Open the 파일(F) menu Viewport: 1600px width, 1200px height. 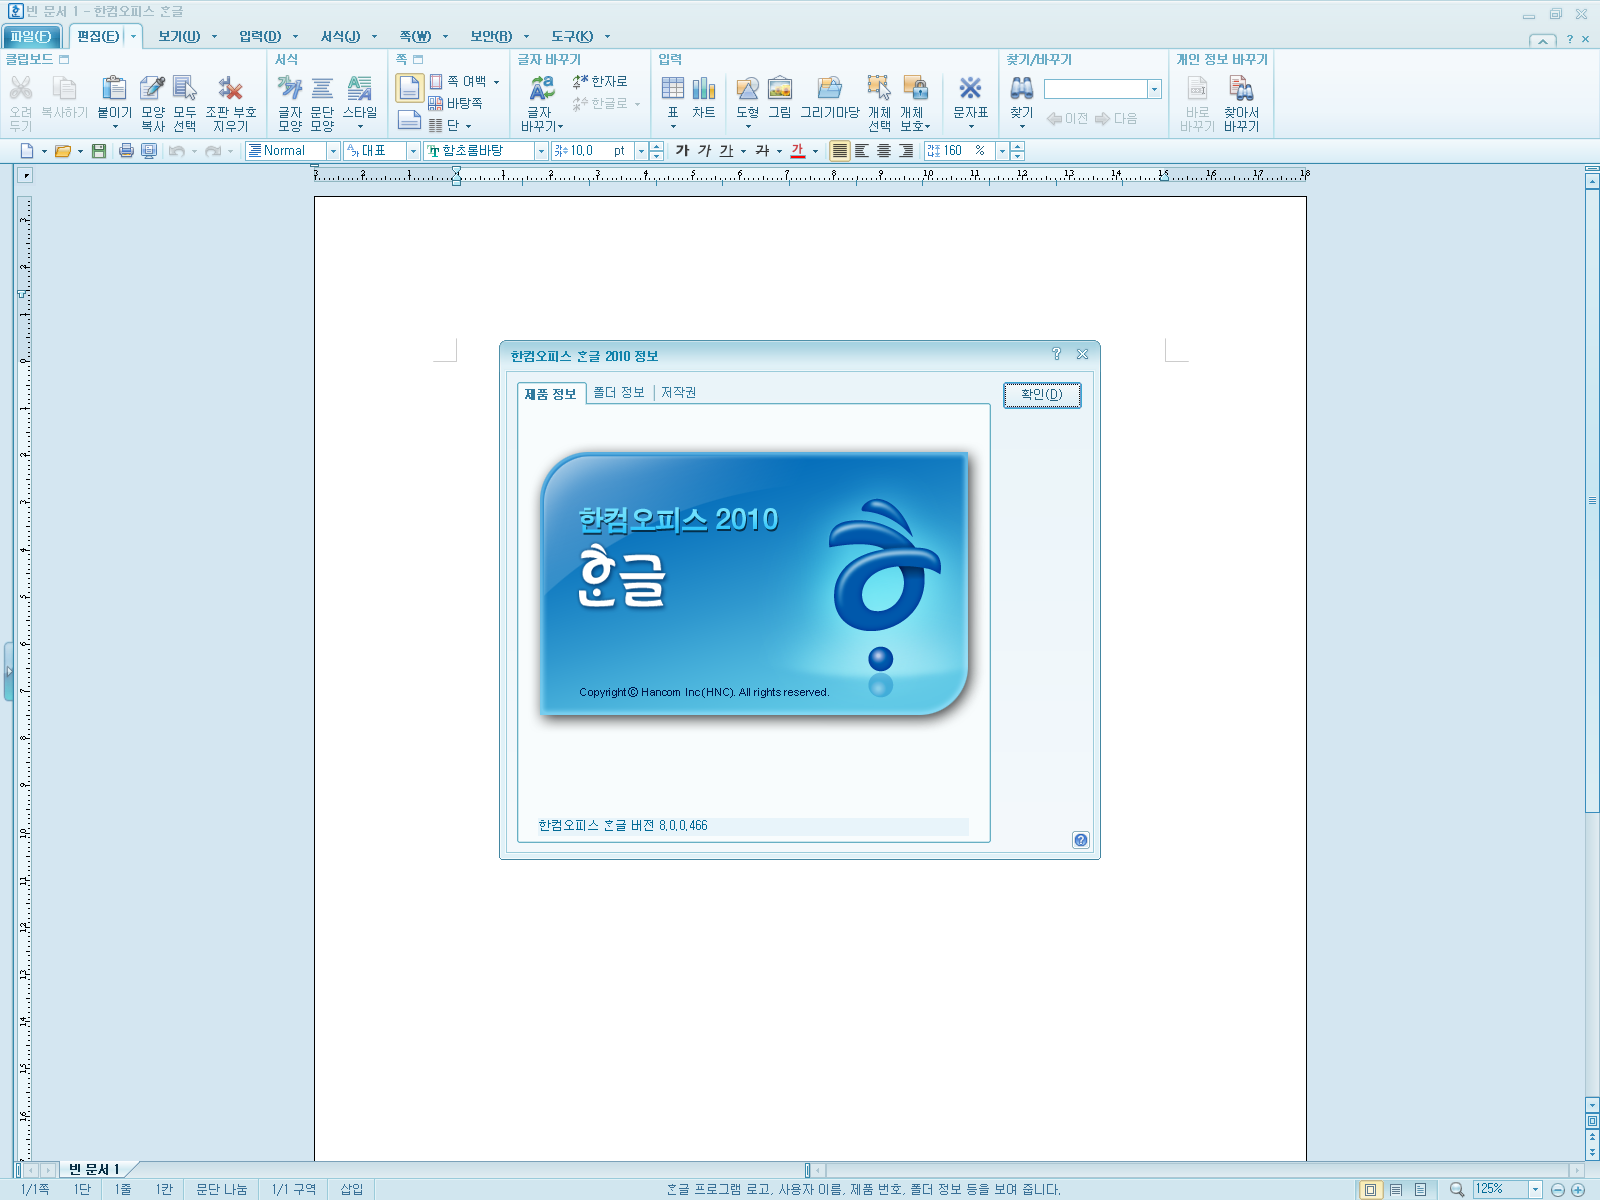pyautogui.click(x=31, y=36)
